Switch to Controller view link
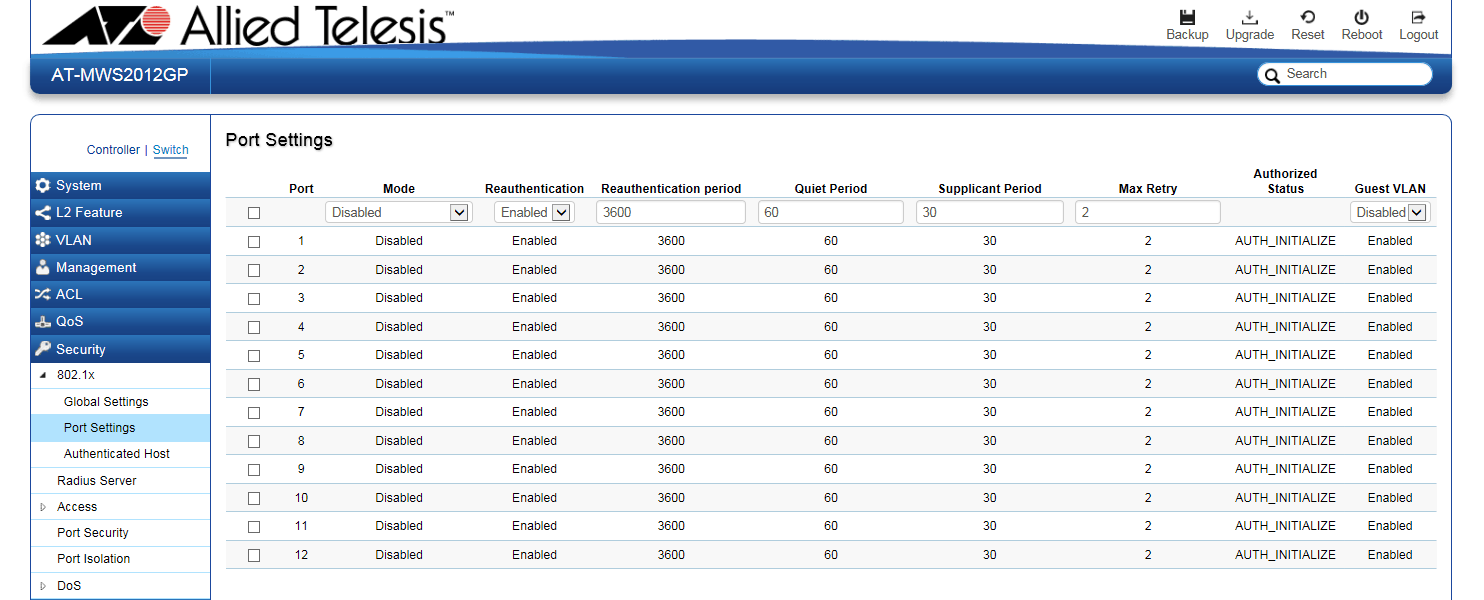This screenshot has width=1484, height=600. (x=113, y=150)
